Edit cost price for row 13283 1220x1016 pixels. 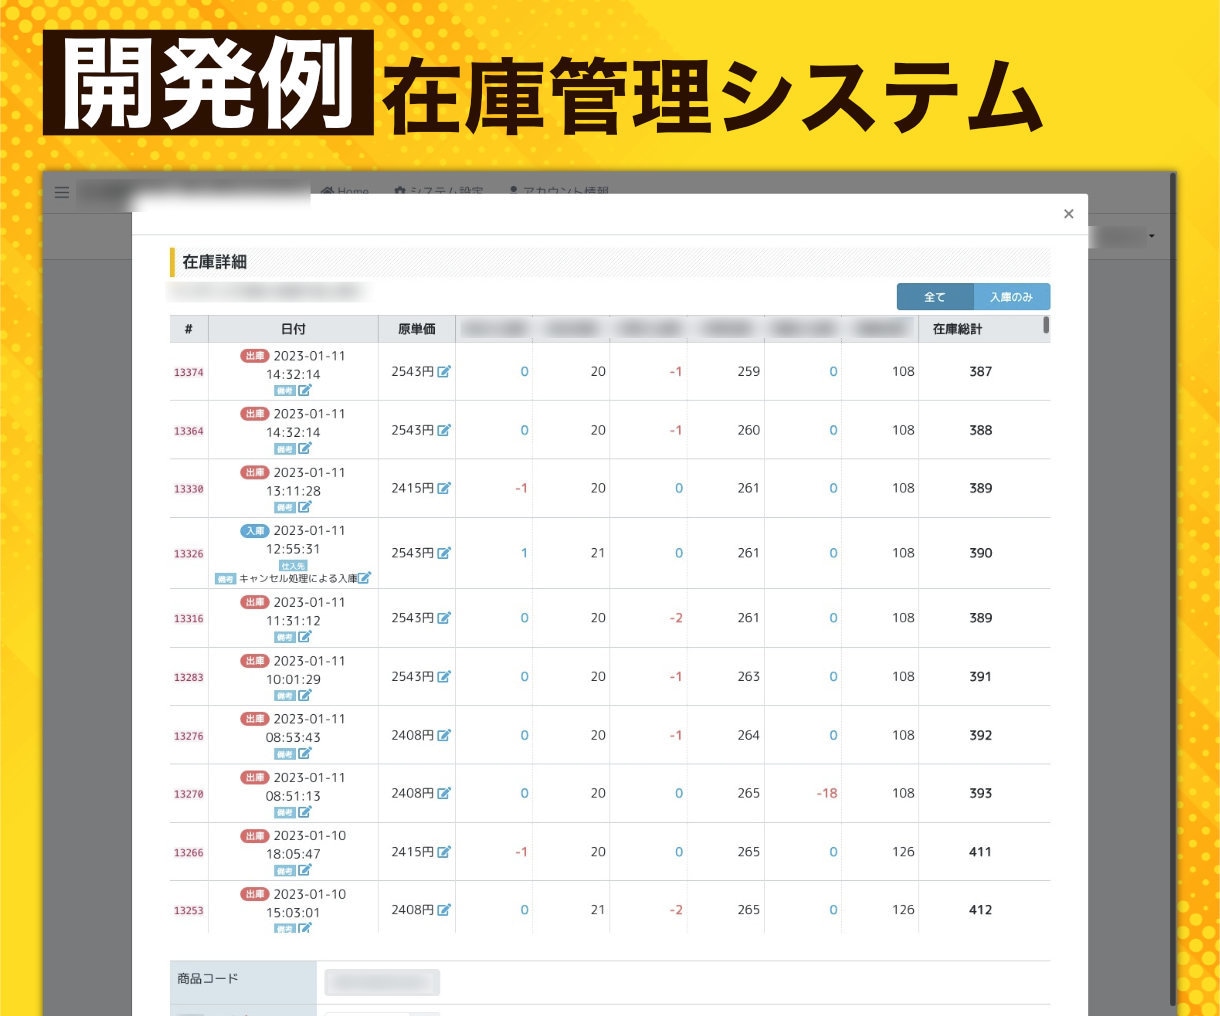click(x=444, y=677)
